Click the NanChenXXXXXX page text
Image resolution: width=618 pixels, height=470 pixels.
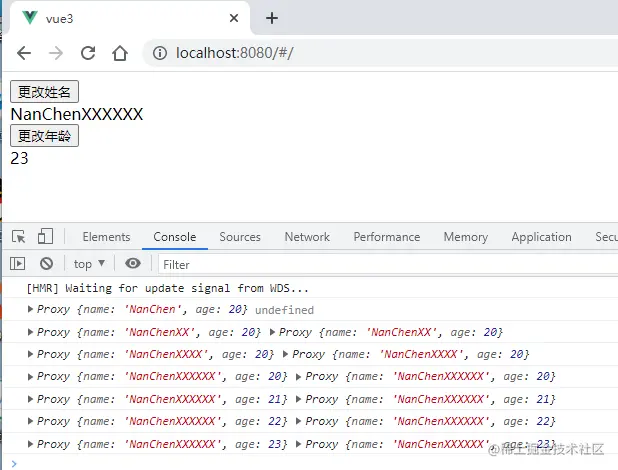pos(77,114)
